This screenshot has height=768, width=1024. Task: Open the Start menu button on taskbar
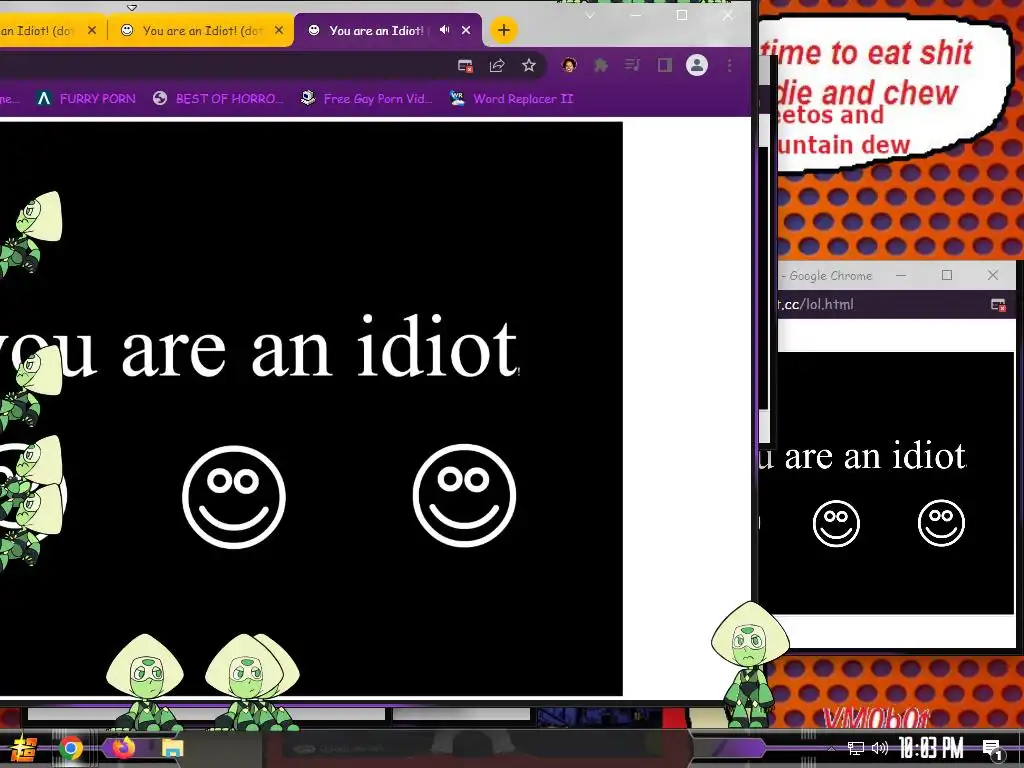pyautogui.click(x=24, y=748)
